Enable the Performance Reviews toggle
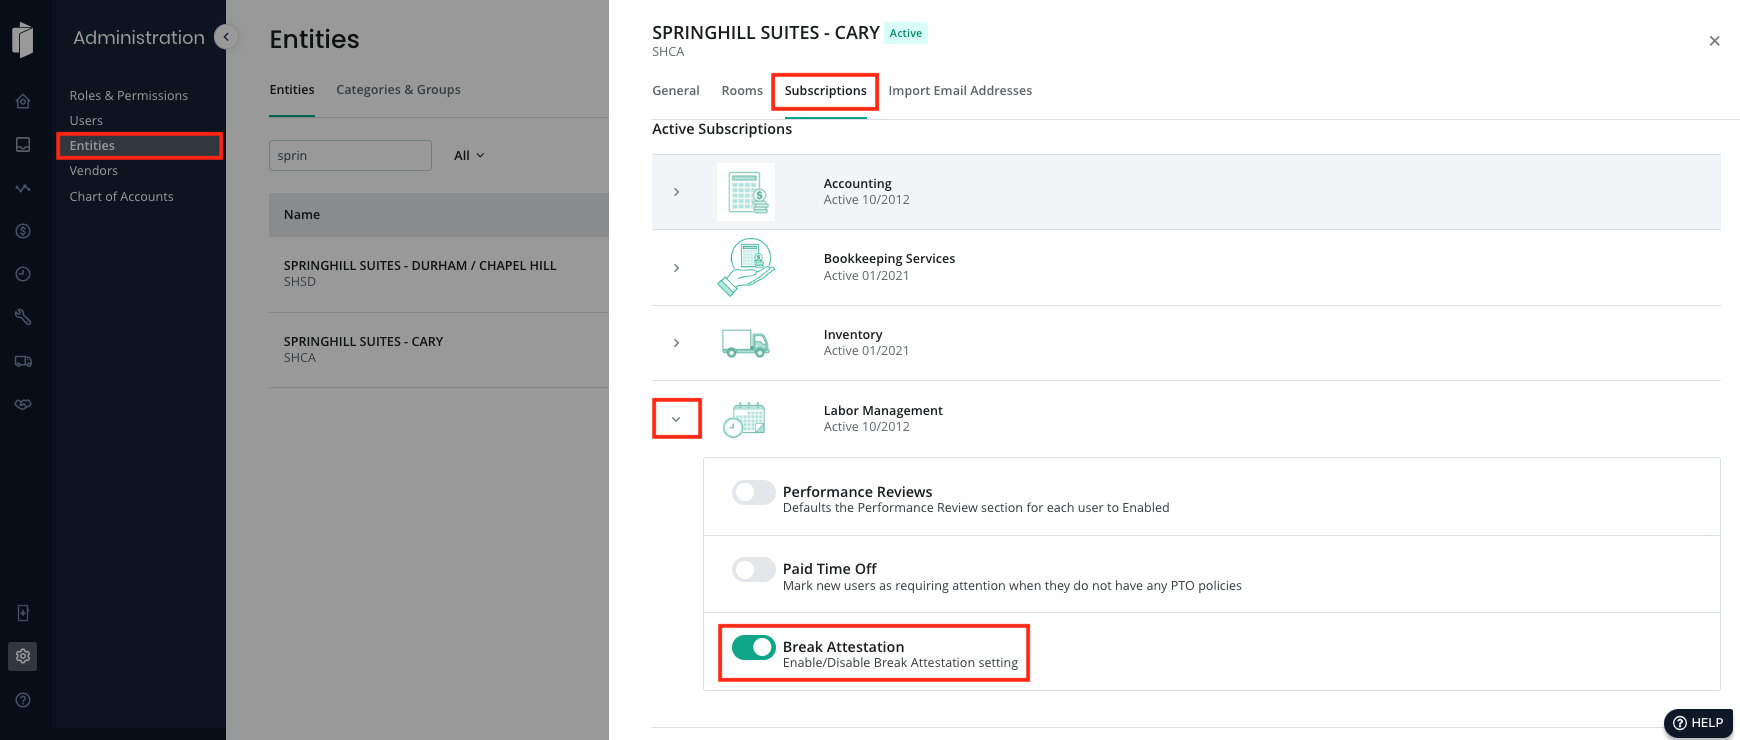Image resolution: width=1740 pixels, height=740 pixels. pyautogui.click(x=753, y=492)
